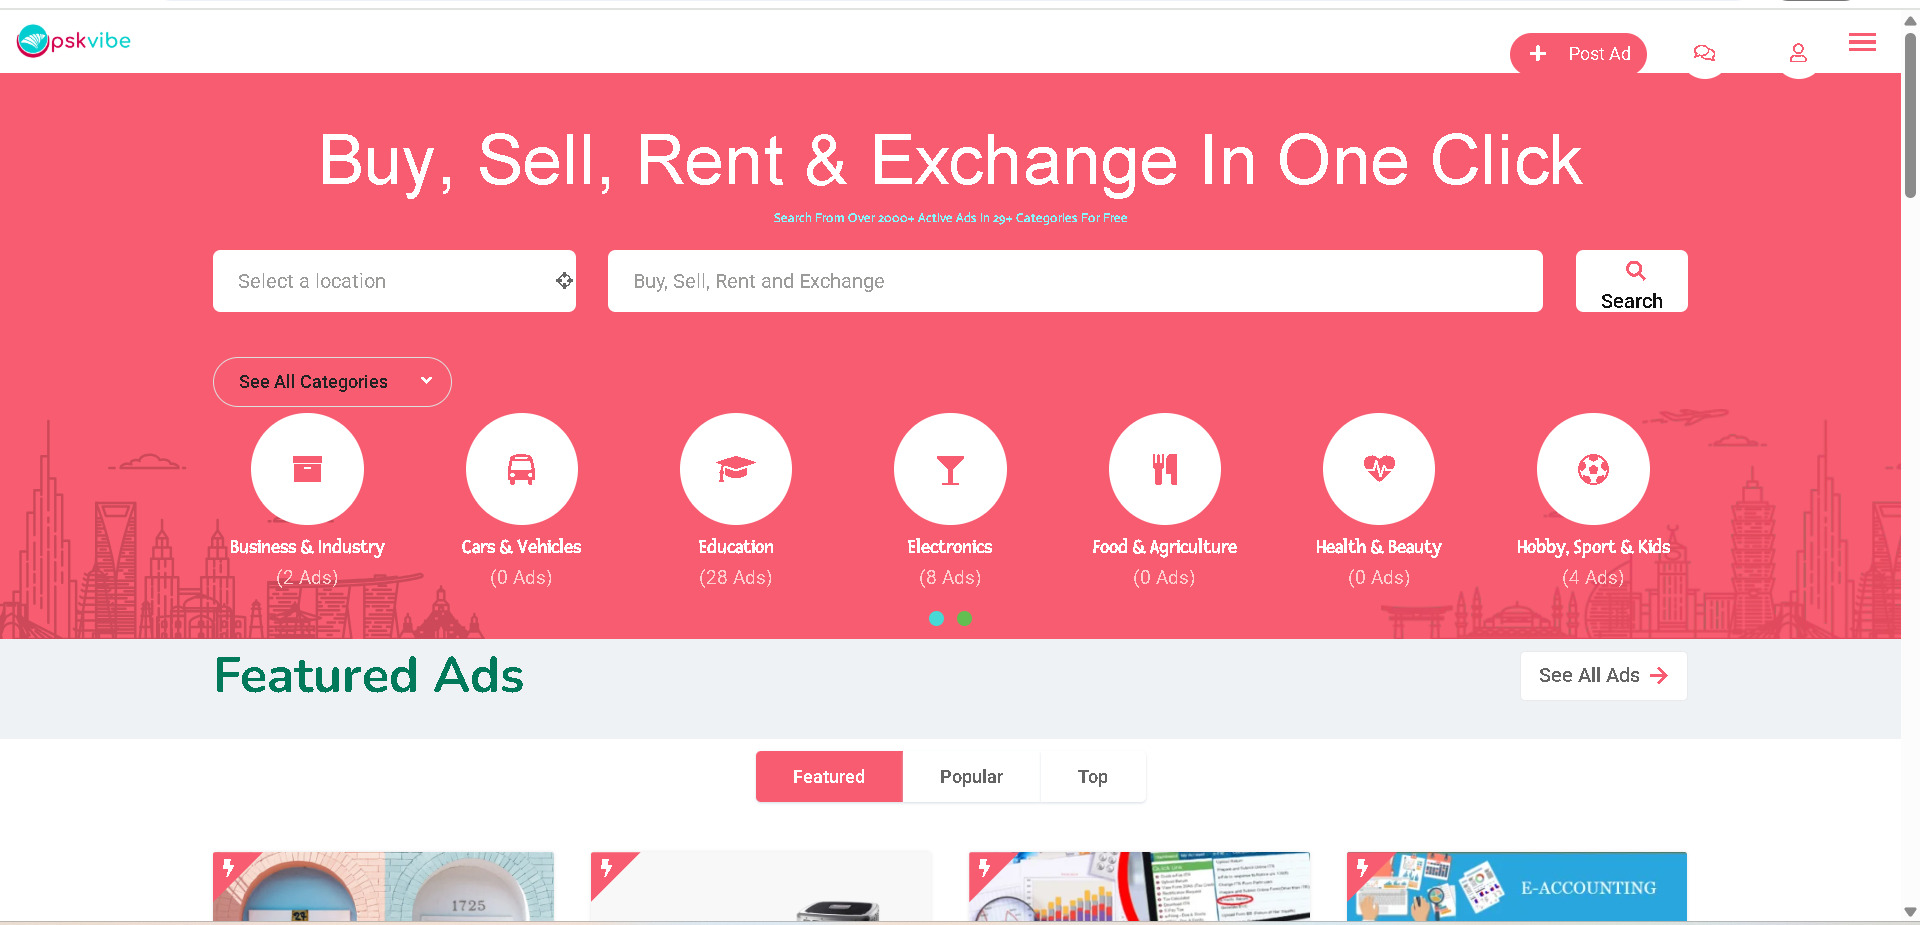The height and width of the screenshot is (925, 1920).
Task: Open the chat messages icon
Action: (x=1705, y=54)
